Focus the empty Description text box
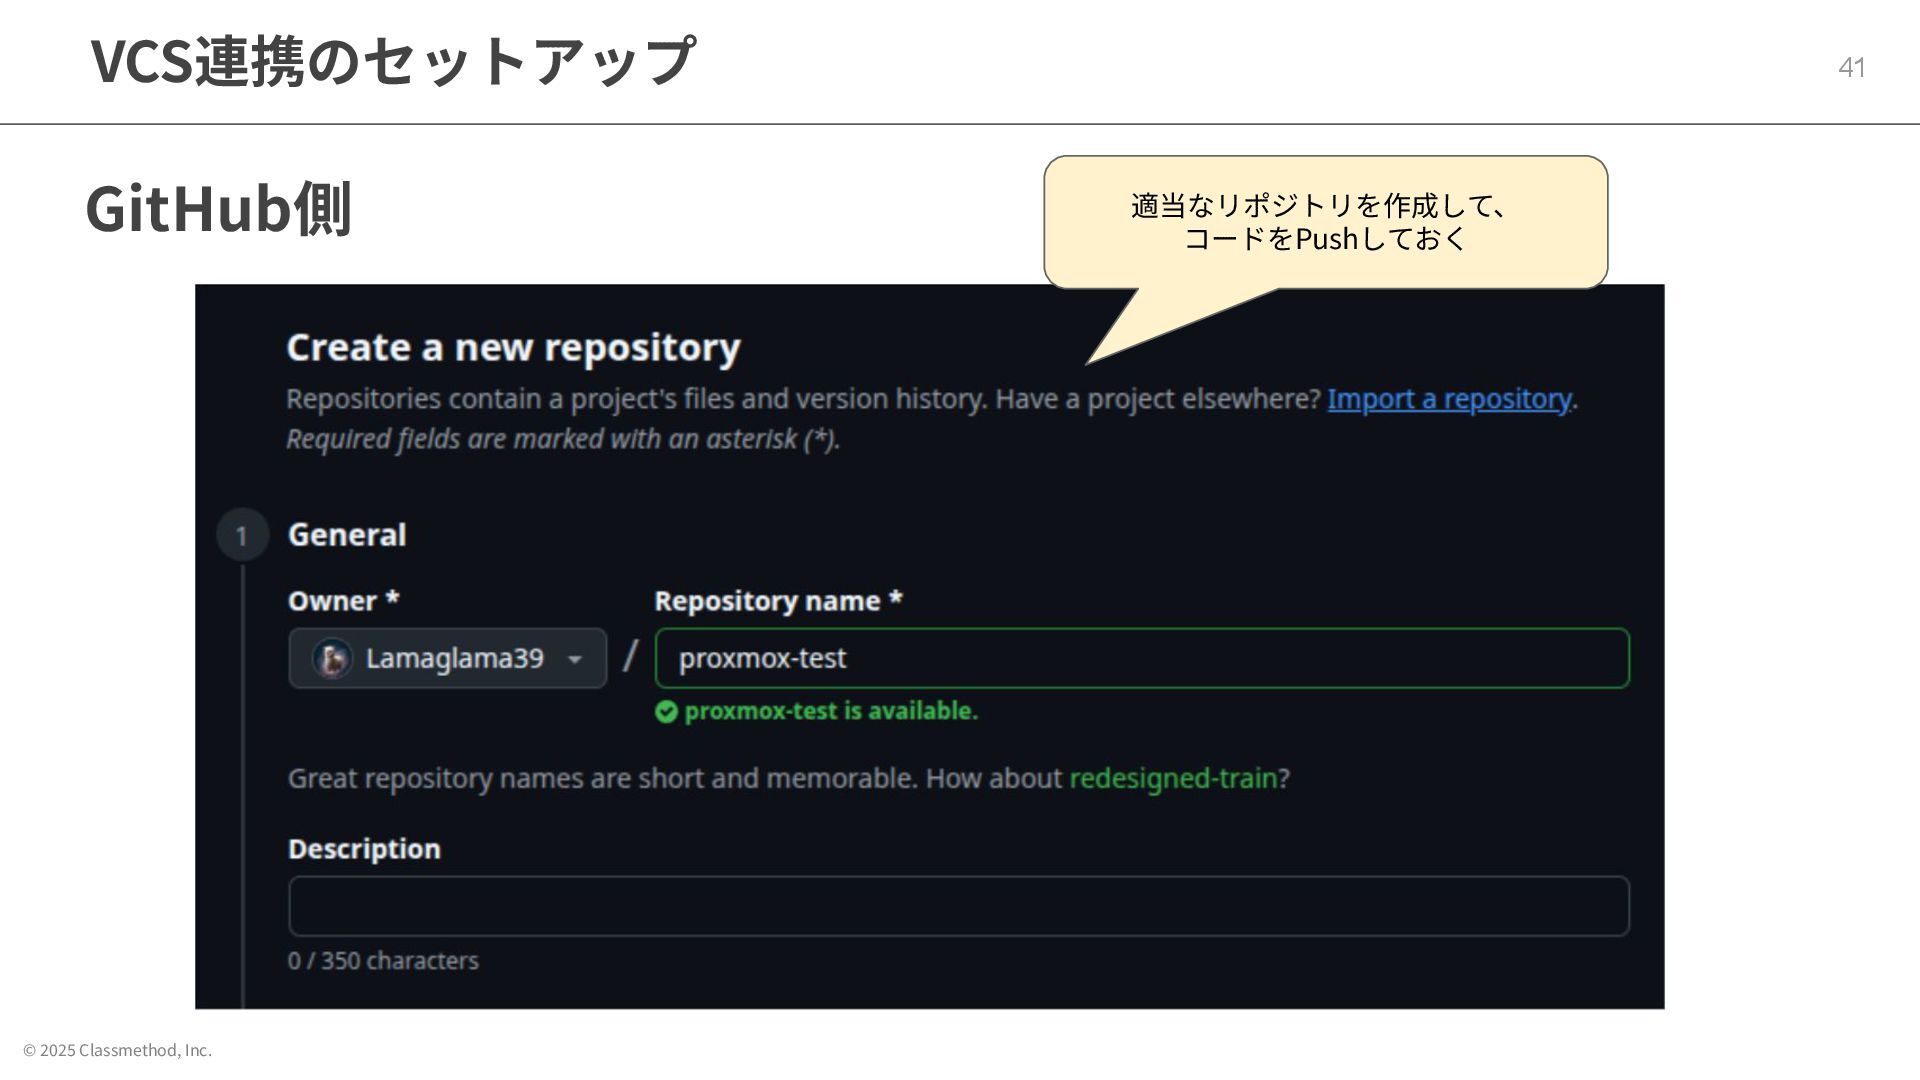The width and height of the screenshot is (1920, 1080). (x=958, y=906)
